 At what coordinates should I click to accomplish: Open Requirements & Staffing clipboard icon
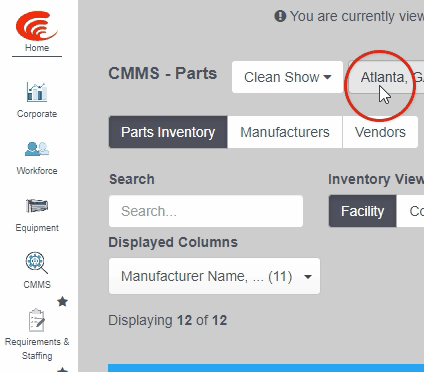pos(37,320)
